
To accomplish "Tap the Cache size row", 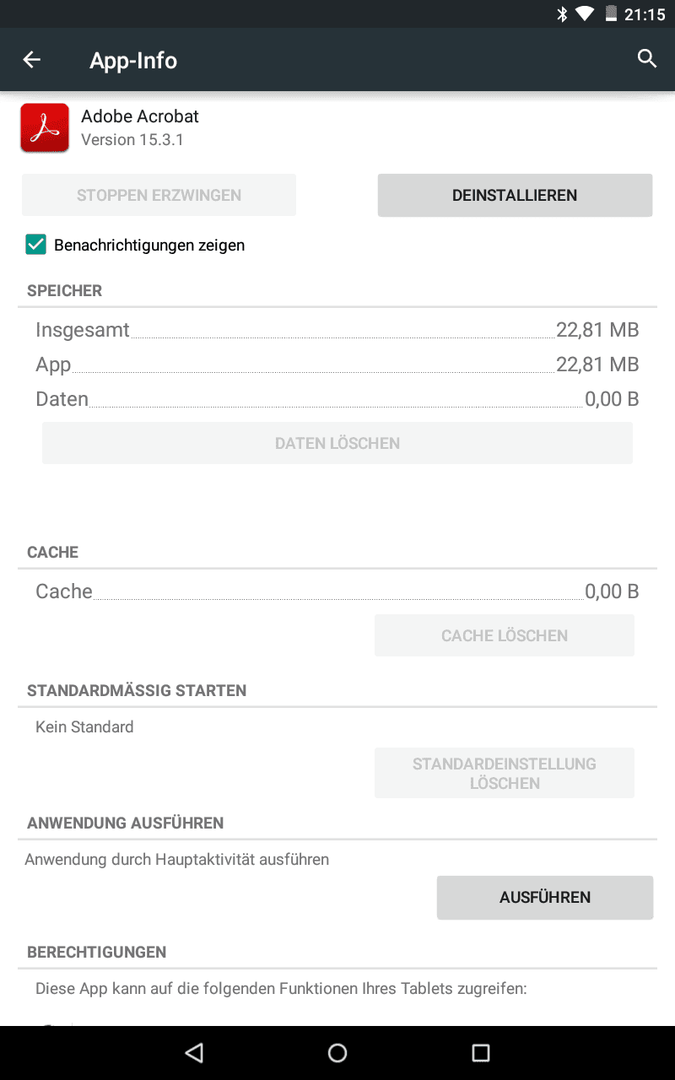I will (338, 591).
